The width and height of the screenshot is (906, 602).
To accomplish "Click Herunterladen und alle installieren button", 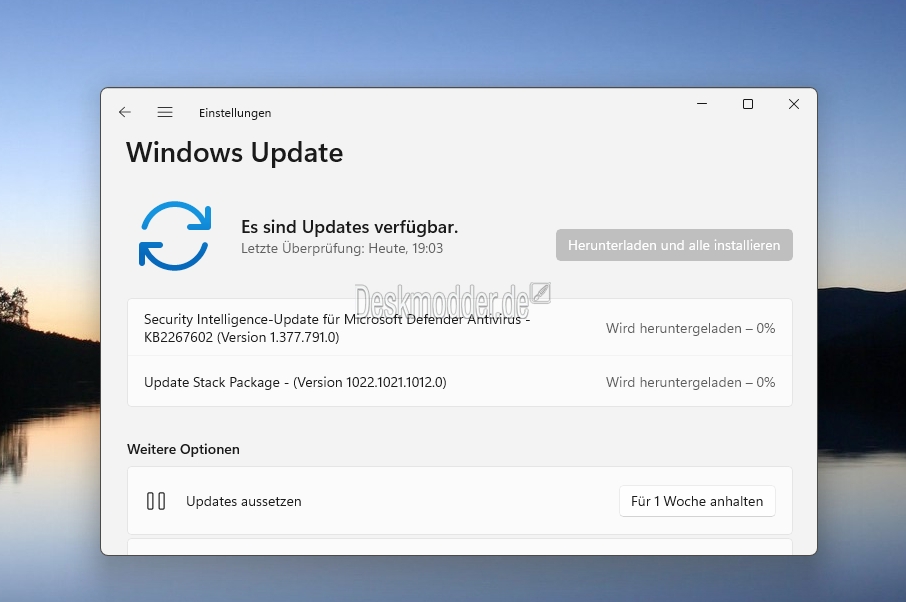I will coord(674,245).
